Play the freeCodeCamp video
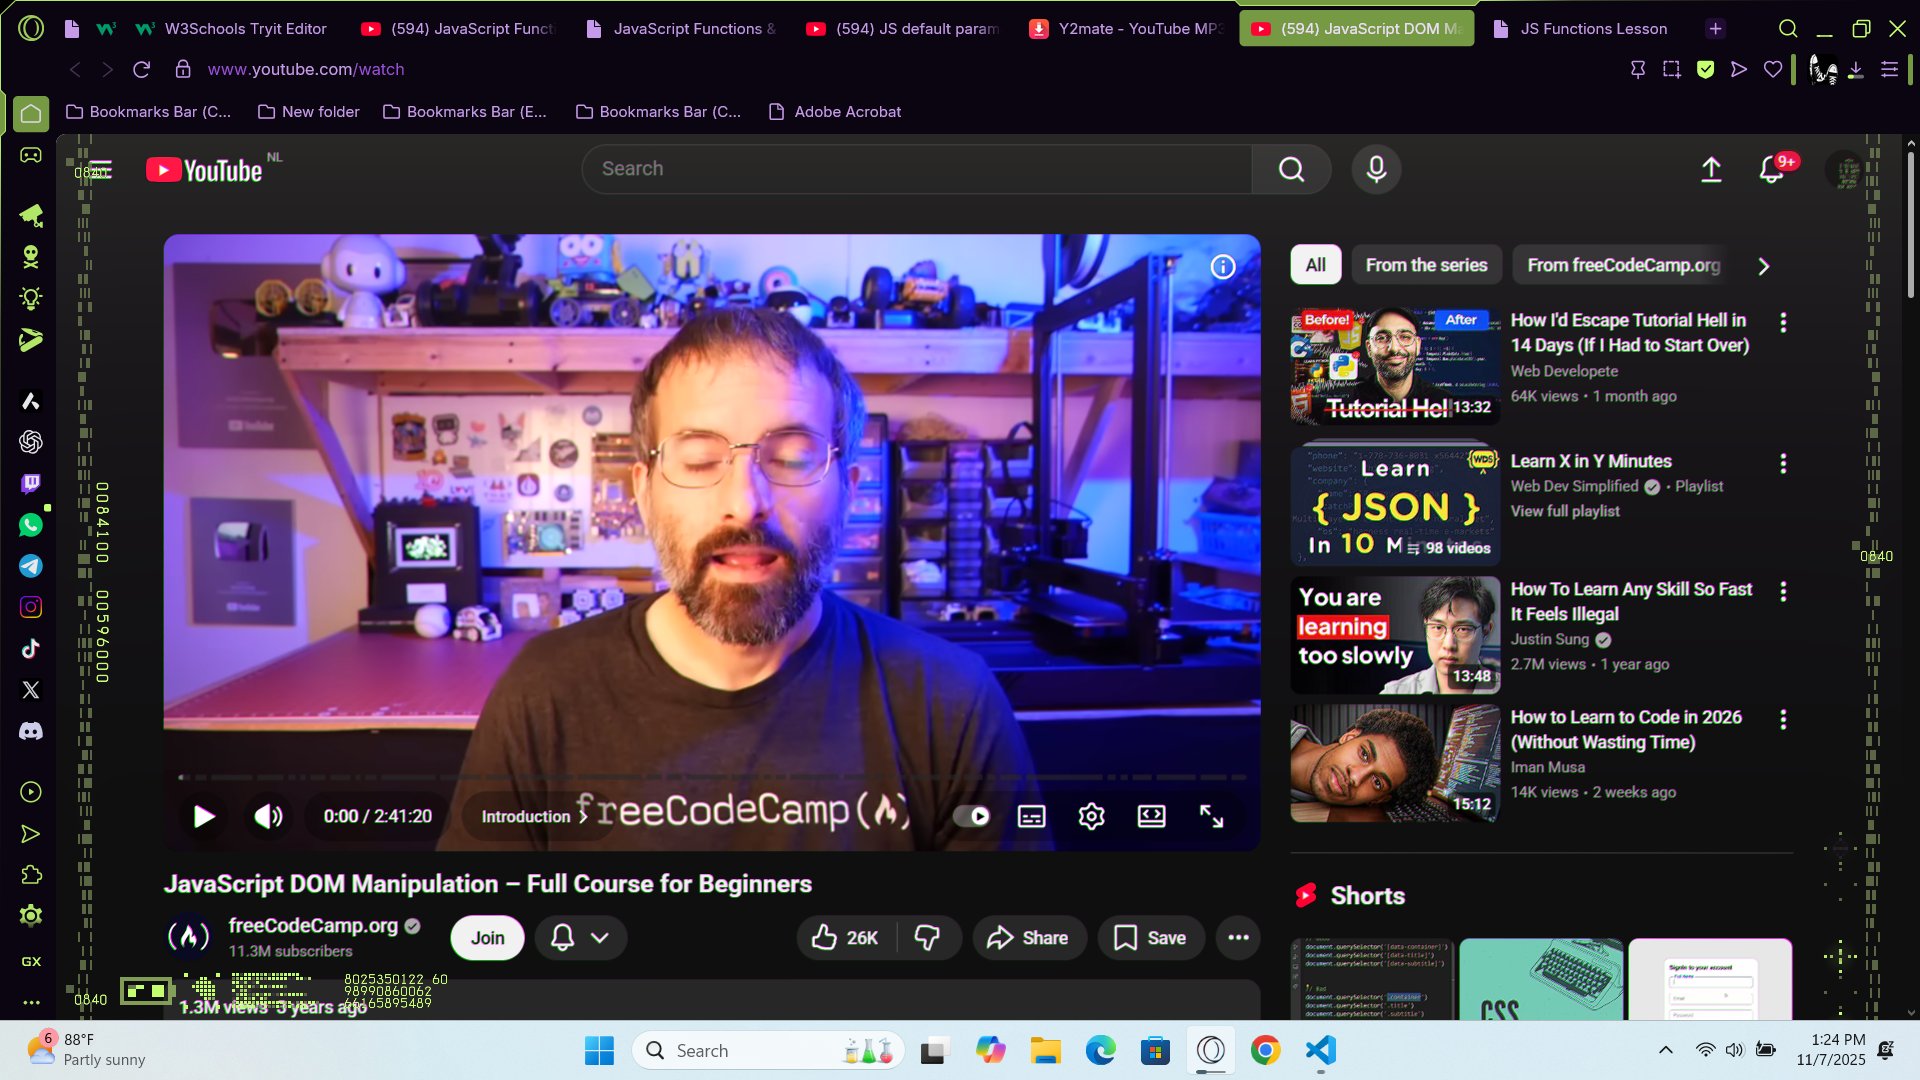Screen dimensions: 1920x1080 [x=203, y=817]
